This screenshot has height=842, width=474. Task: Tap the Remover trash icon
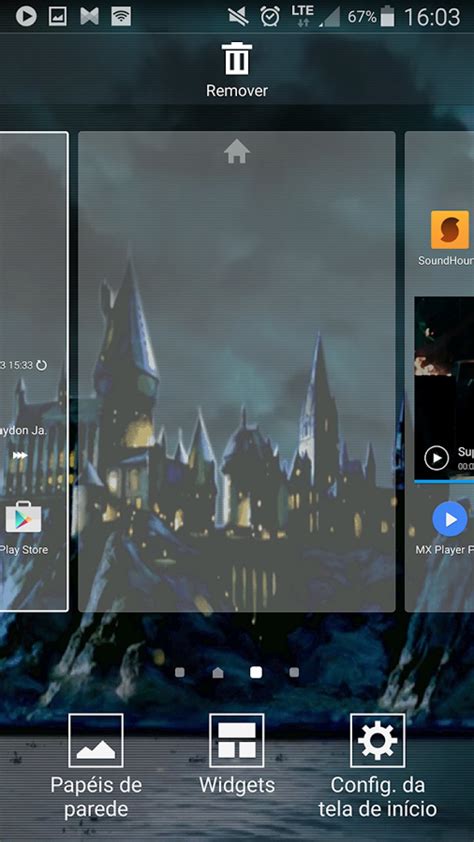point(237,60)
